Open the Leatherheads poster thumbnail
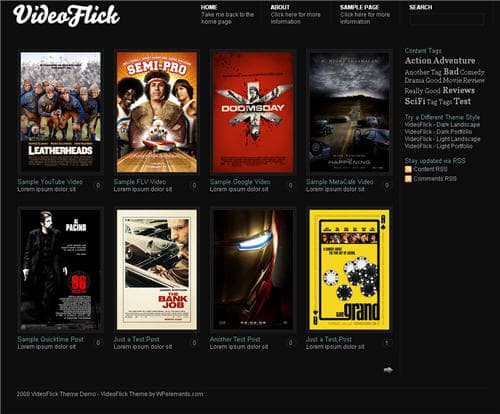The height and width of the screenshot is (414, 500). pyautogui.click(x=60, y=112)
